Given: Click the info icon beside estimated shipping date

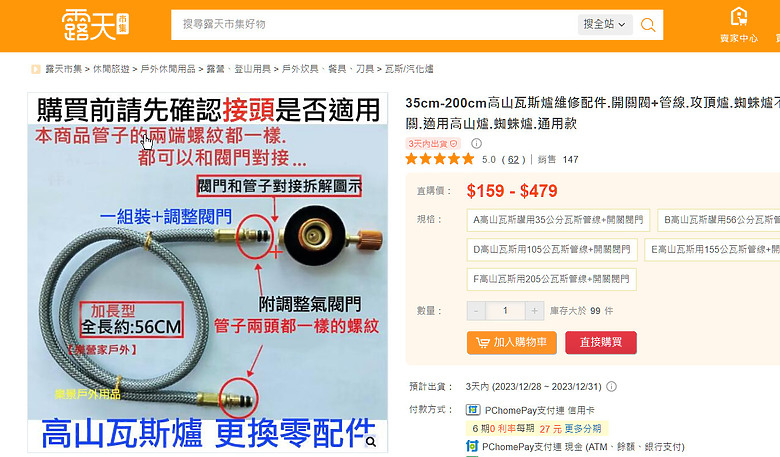Looking at the screenshot, I should [x=612, y=386].
